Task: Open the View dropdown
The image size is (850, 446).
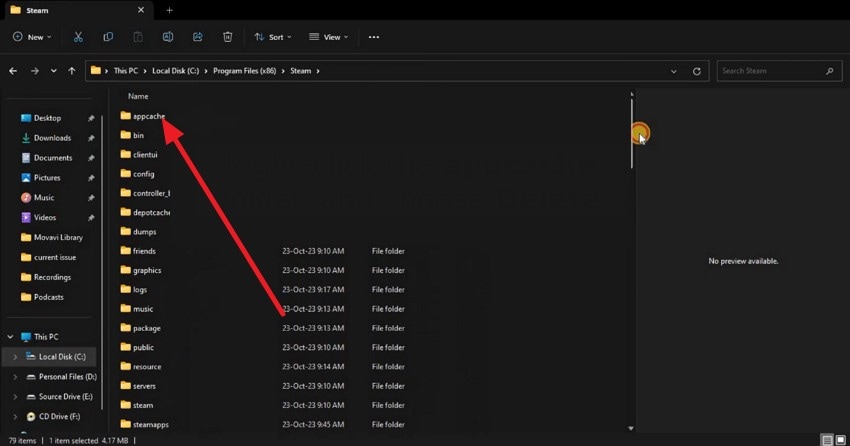Action: tap(329, 37)
